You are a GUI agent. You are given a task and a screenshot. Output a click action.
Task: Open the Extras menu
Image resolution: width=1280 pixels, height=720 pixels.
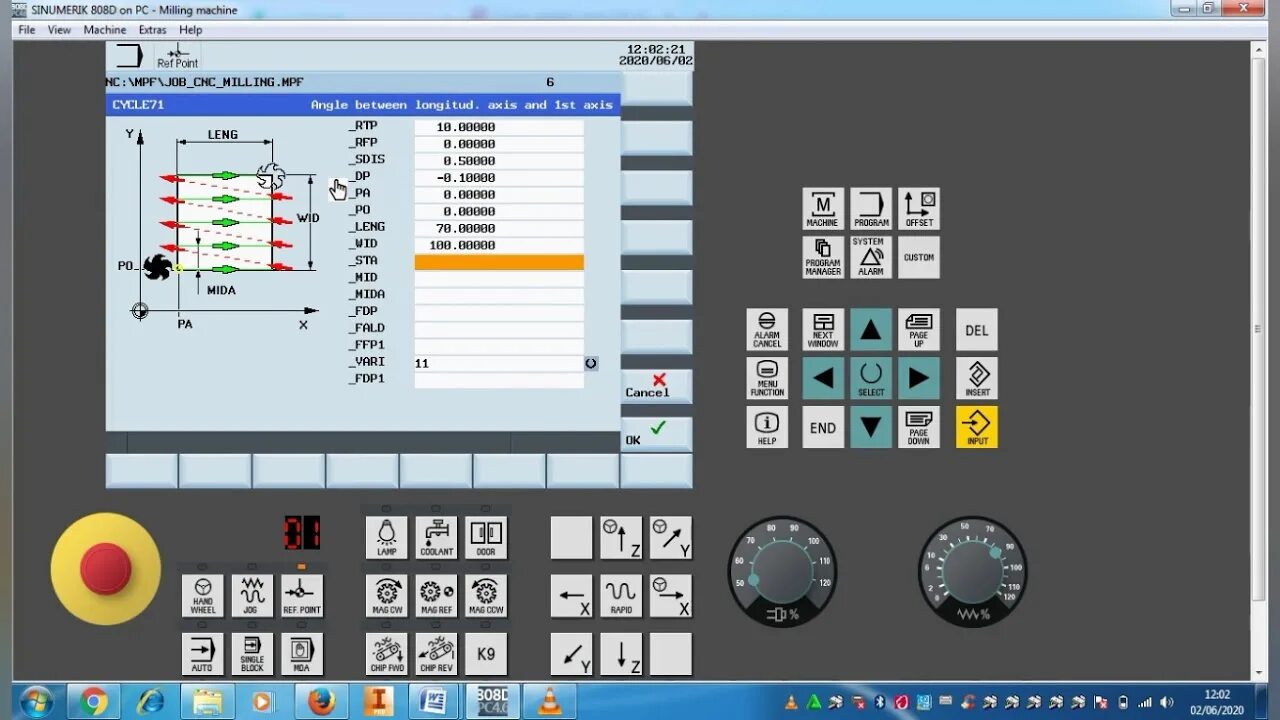[153, 30]
